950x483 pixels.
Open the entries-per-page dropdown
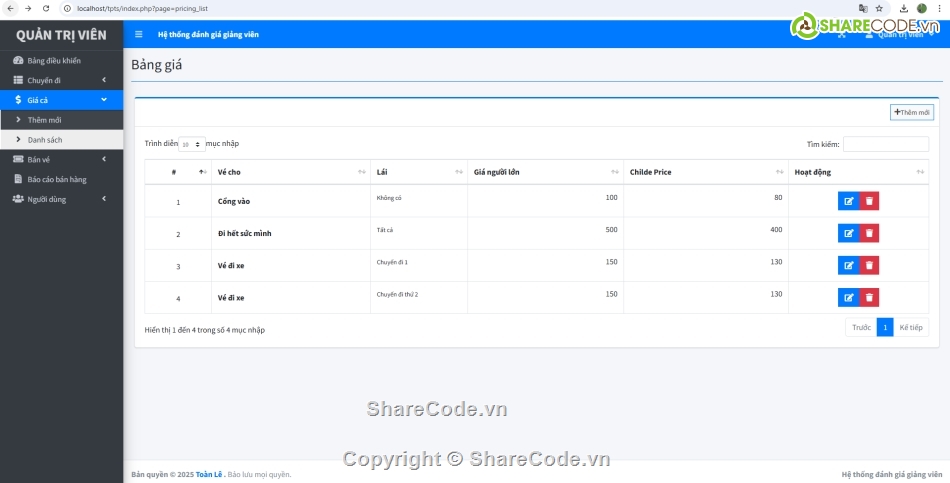coord(192,144)
